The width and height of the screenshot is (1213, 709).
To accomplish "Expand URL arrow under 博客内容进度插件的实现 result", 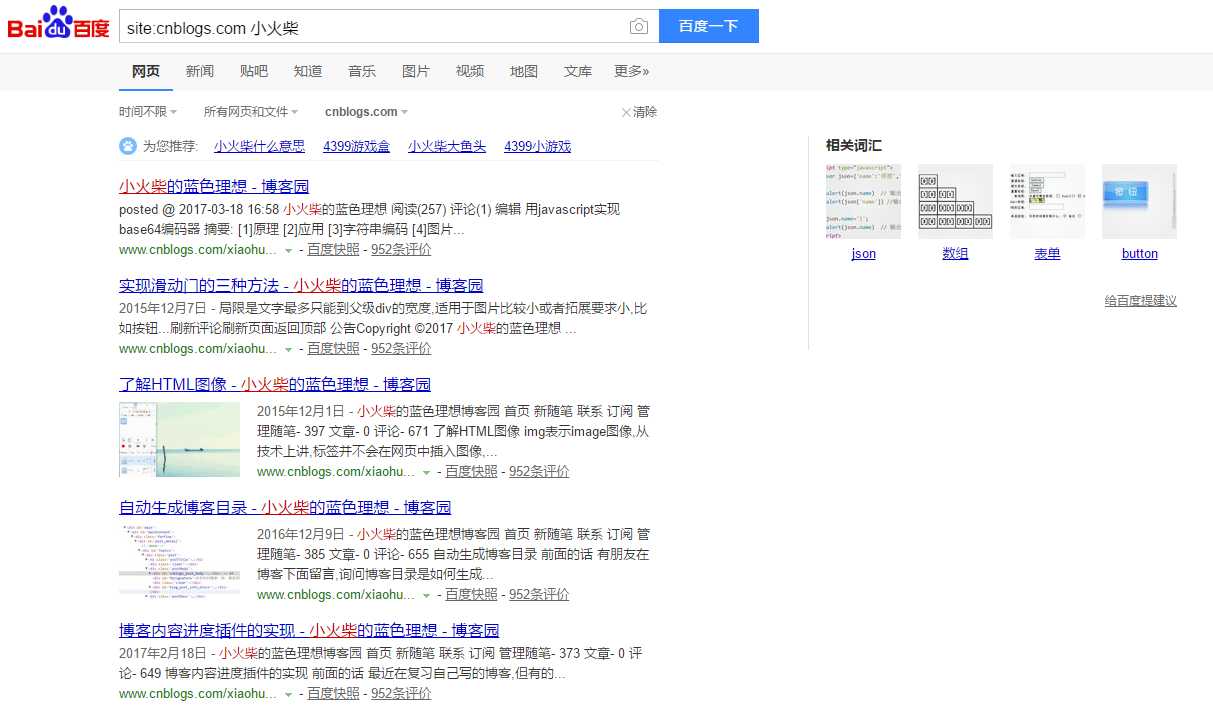I will 289,694.
